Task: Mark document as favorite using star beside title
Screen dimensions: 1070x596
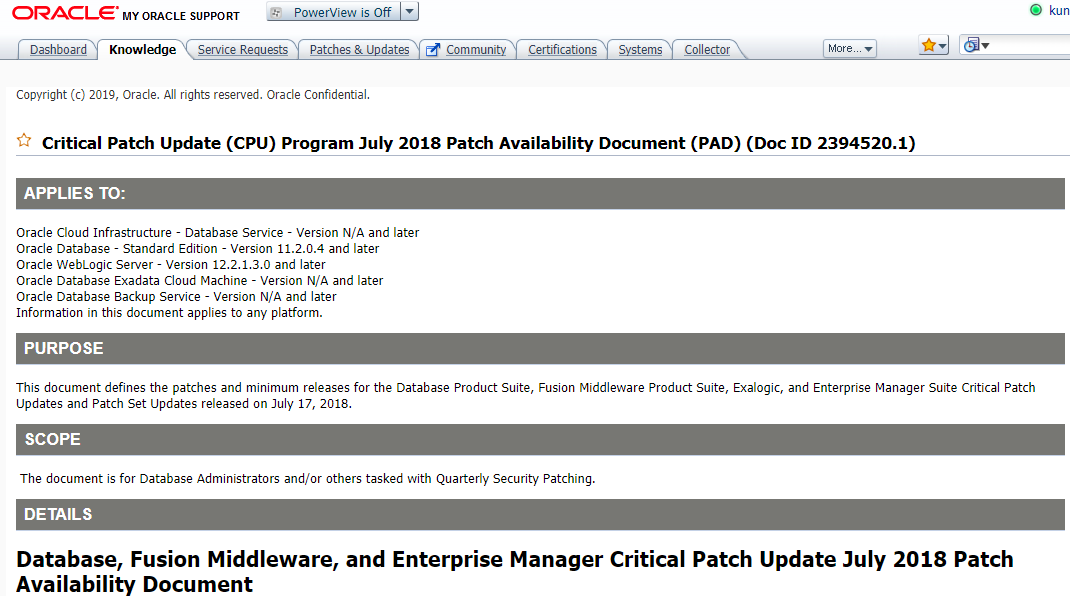Action: pyautogui.click(x=24, y=141)
